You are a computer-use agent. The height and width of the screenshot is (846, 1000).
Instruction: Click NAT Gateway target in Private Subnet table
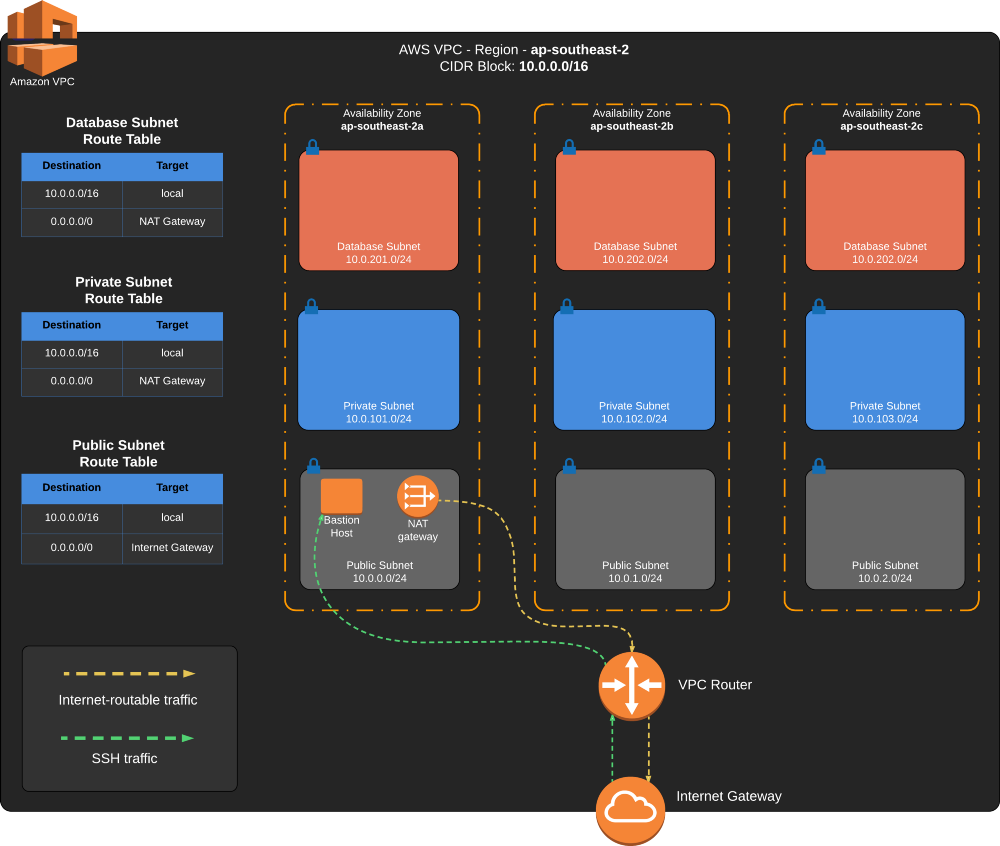(172, 381)
